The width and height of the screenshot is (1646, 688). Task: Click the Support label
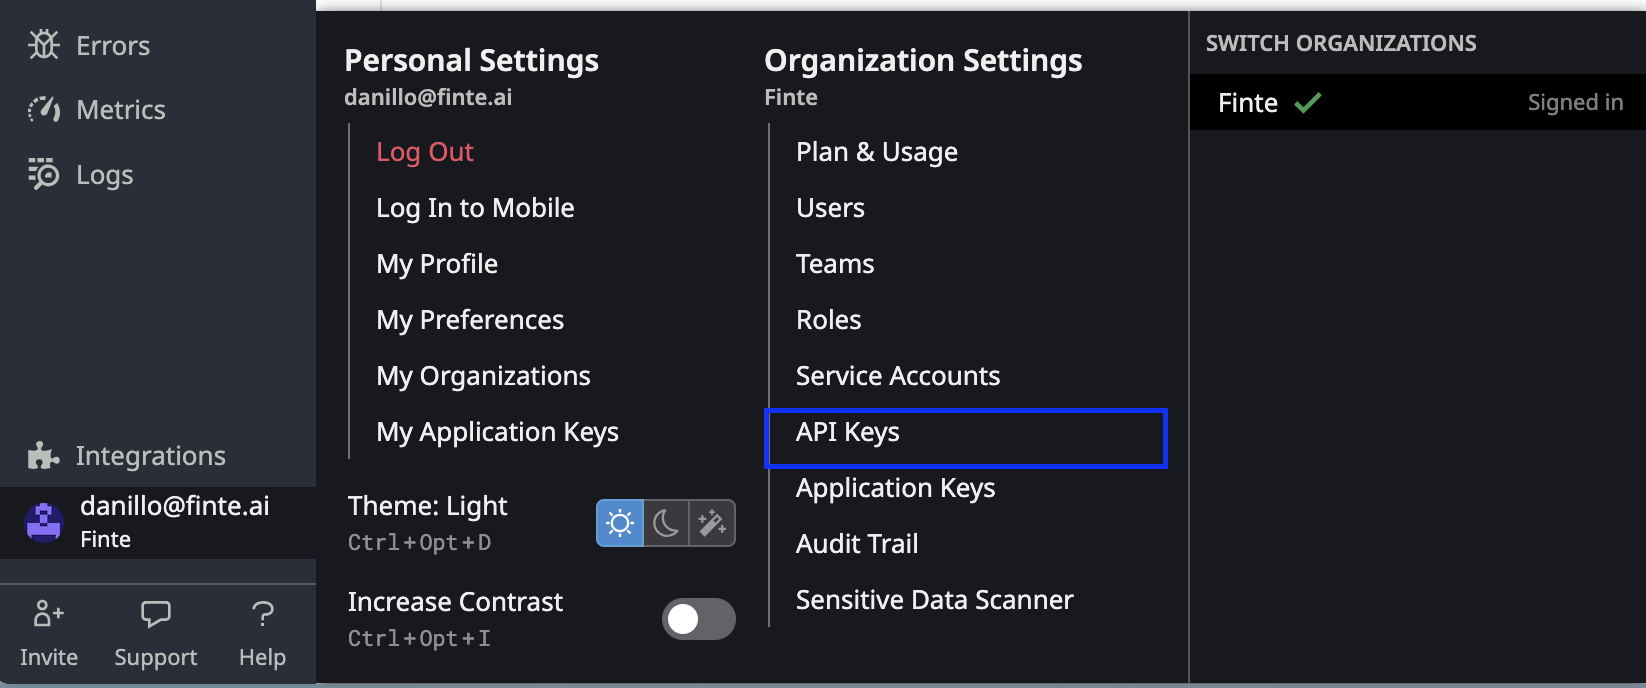(156, 657)
